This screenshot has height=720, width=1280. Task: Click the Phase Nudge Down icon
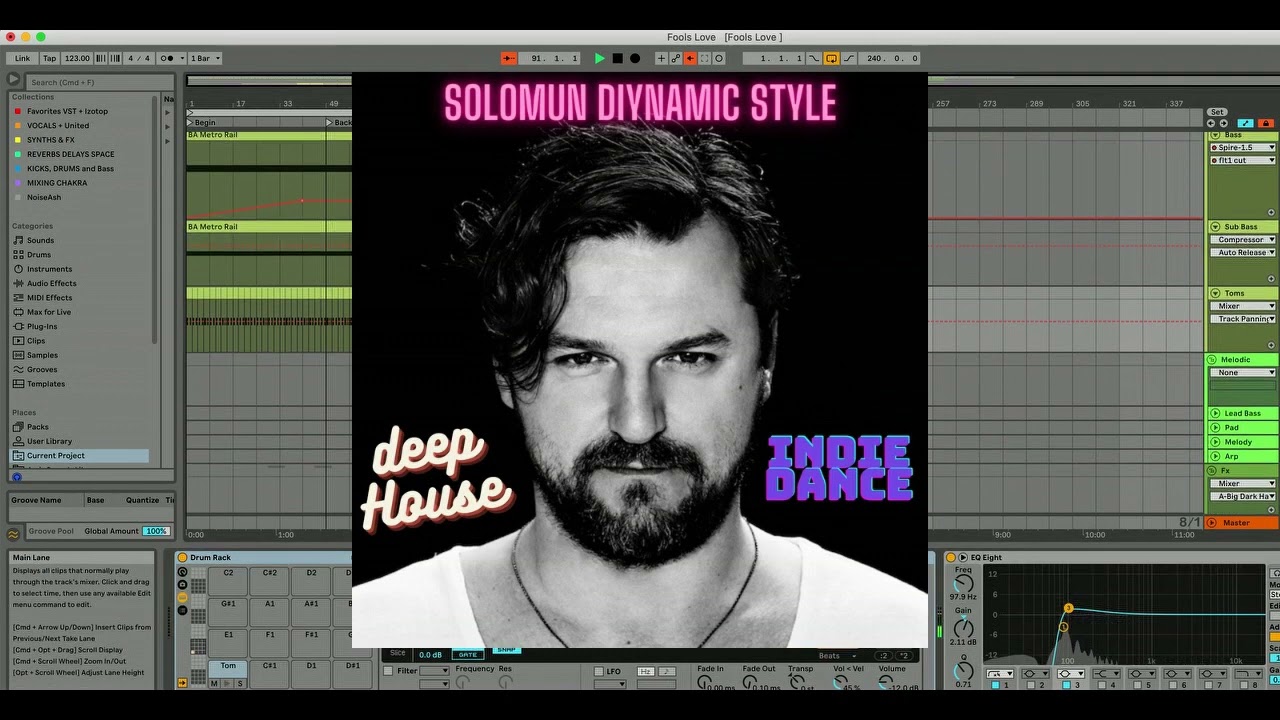(x=102, y=59)
